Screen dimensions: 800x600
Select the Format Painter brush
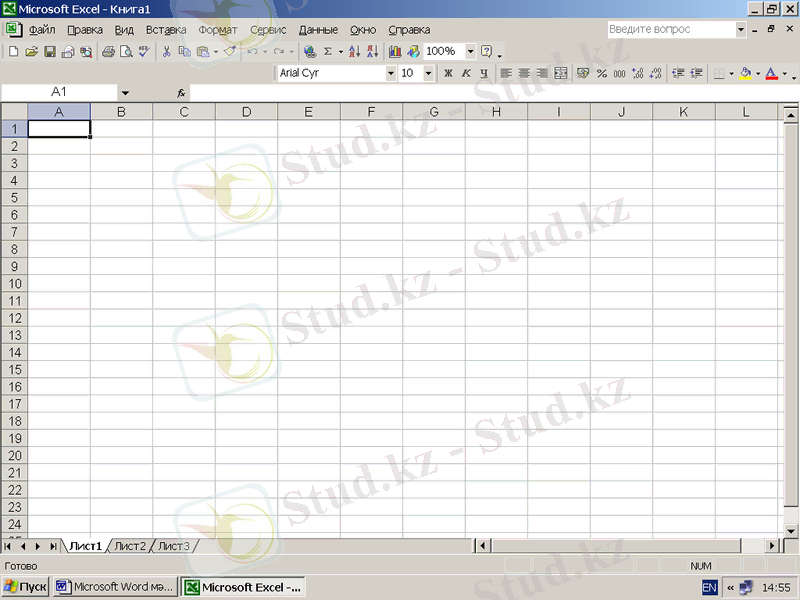click(x=230, y=52)
